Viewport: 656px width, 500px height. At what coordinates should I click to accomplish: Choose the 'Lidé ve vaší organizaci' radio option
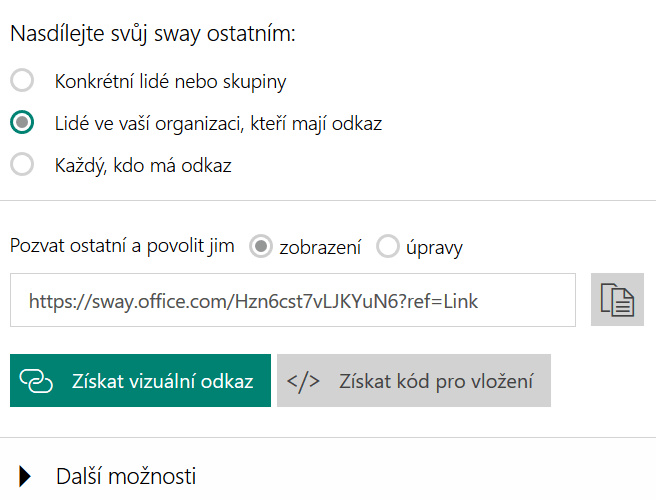(22, 123)
